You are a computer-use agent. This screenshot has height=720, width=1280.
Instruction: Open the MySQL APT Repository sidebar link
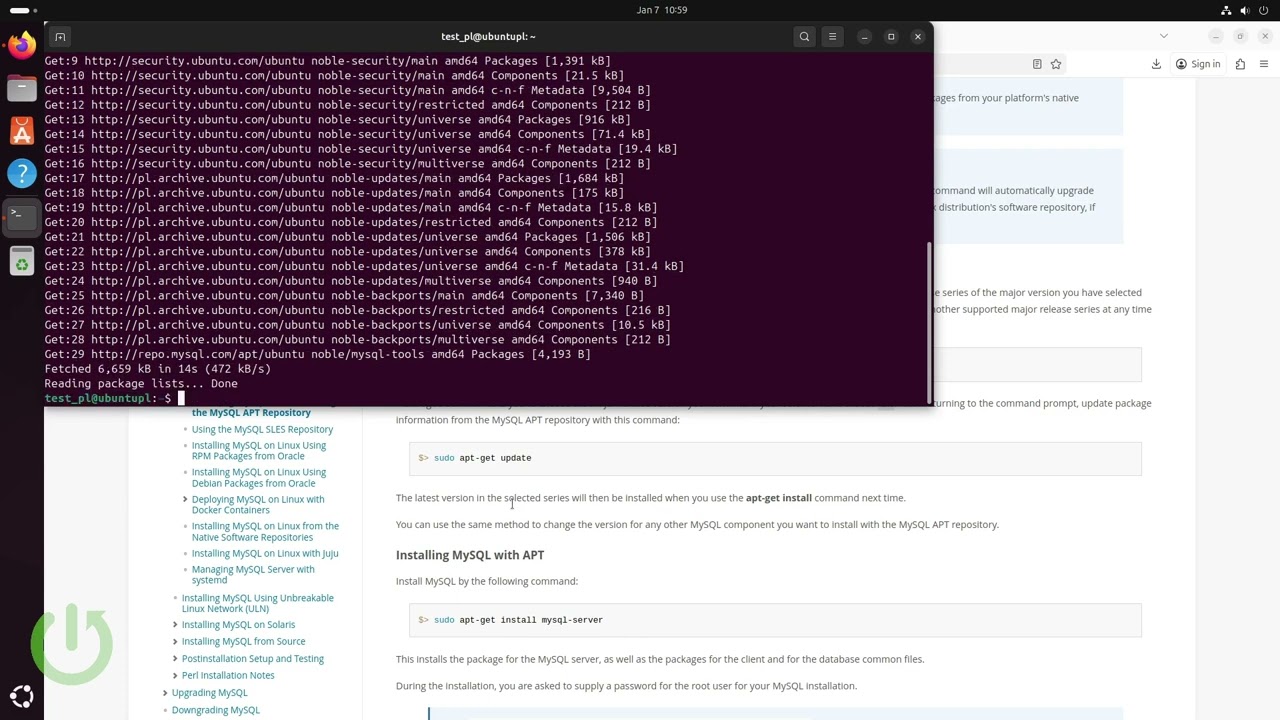[x=251, y=412]
